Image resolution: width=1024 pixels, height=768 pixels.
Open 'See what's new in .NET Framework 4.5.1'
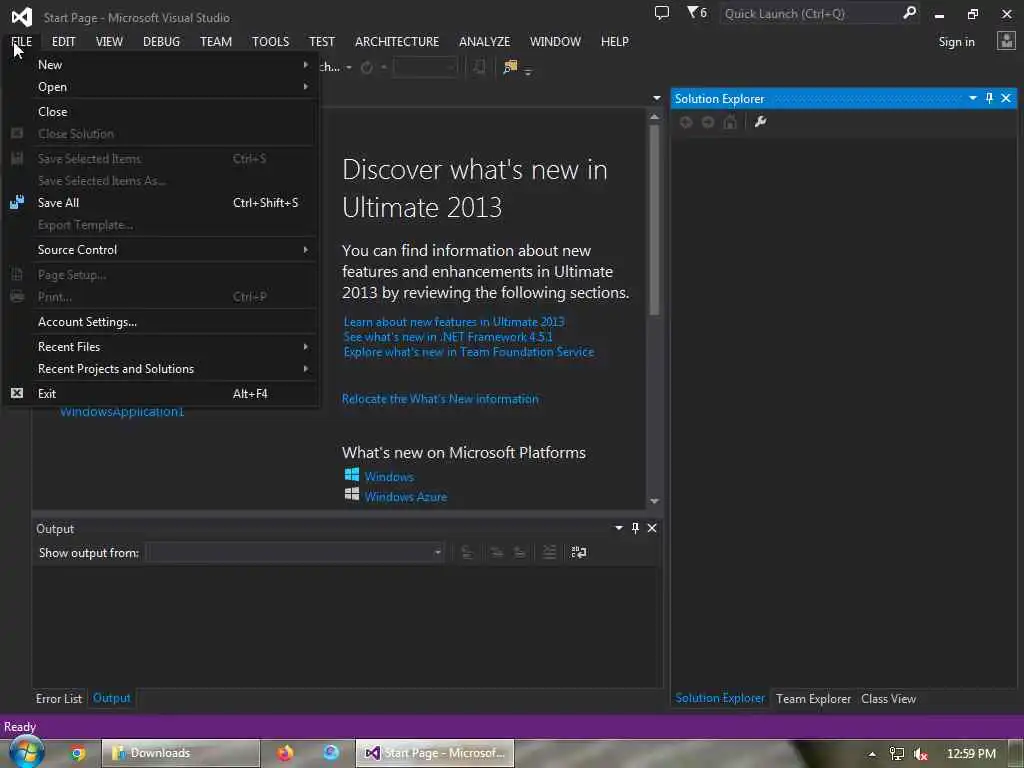point(448,336)
